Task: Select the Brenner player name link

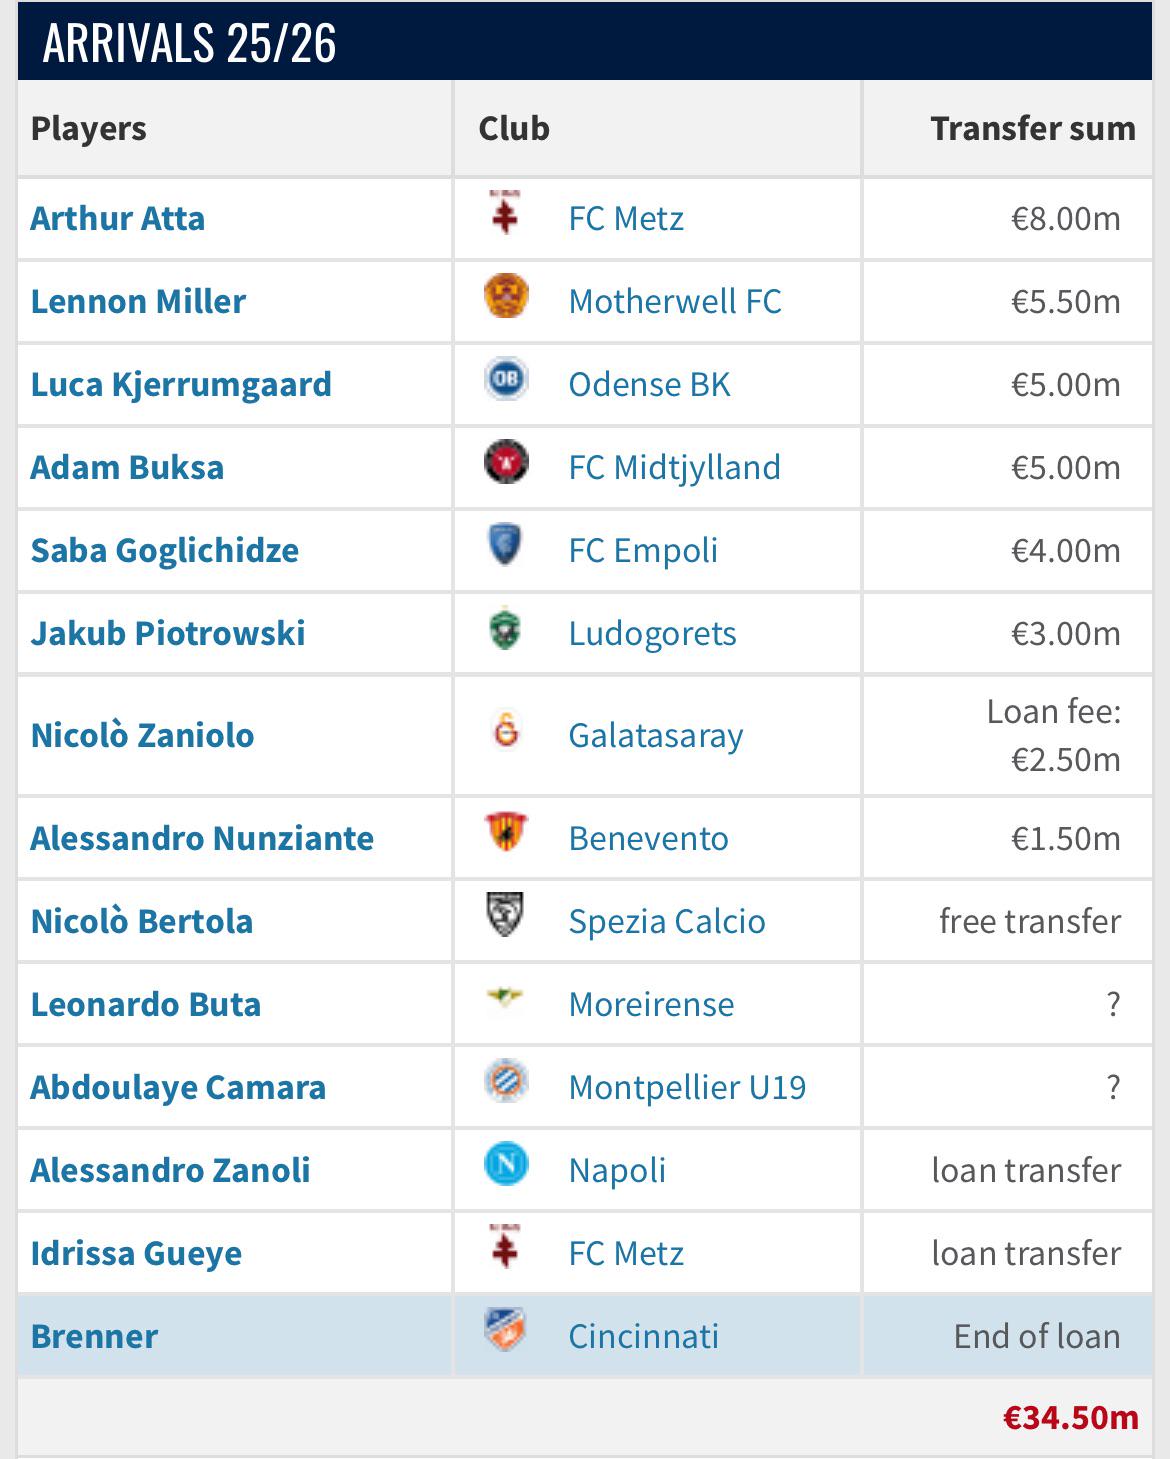Action: [x=94, y=1336]
